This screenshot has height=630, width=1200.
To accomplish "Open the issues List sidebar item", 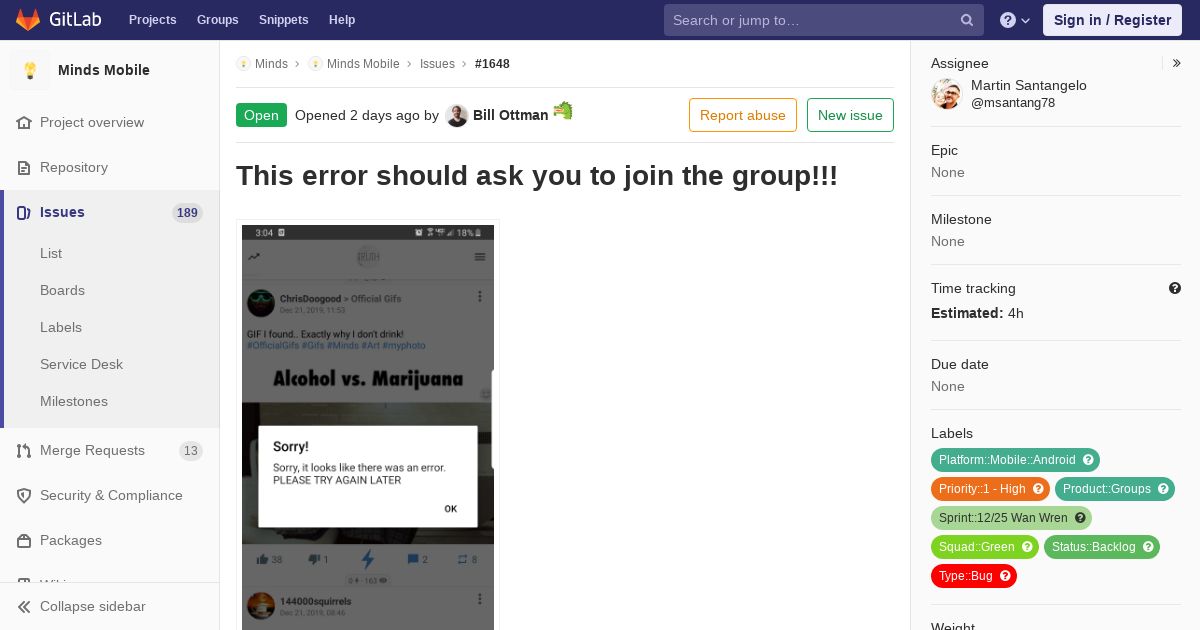I will pyautogui.click(x=51, y=253).
